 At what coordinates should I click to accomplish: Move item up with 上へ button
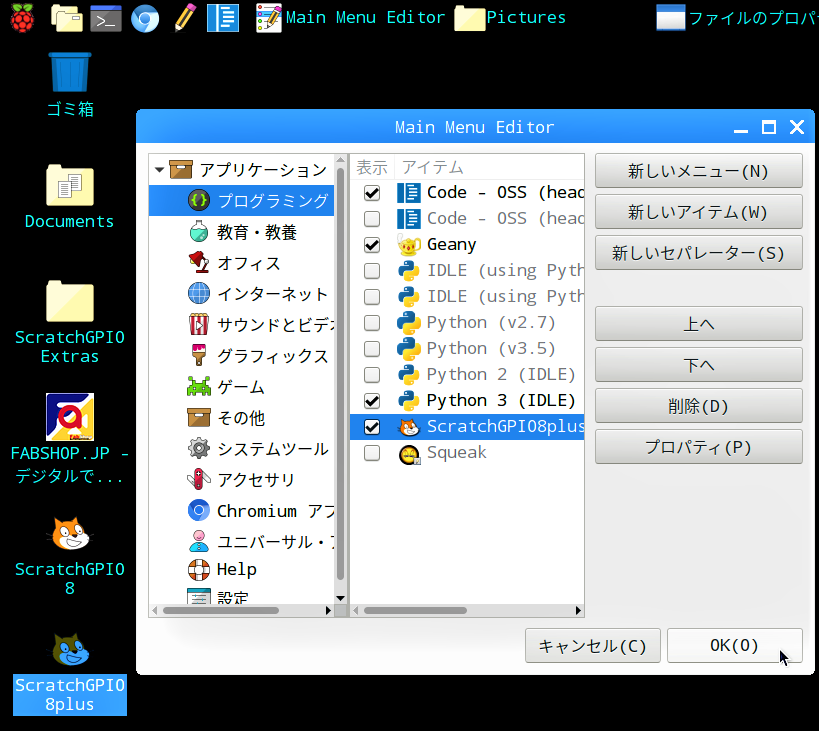(698, 324)
